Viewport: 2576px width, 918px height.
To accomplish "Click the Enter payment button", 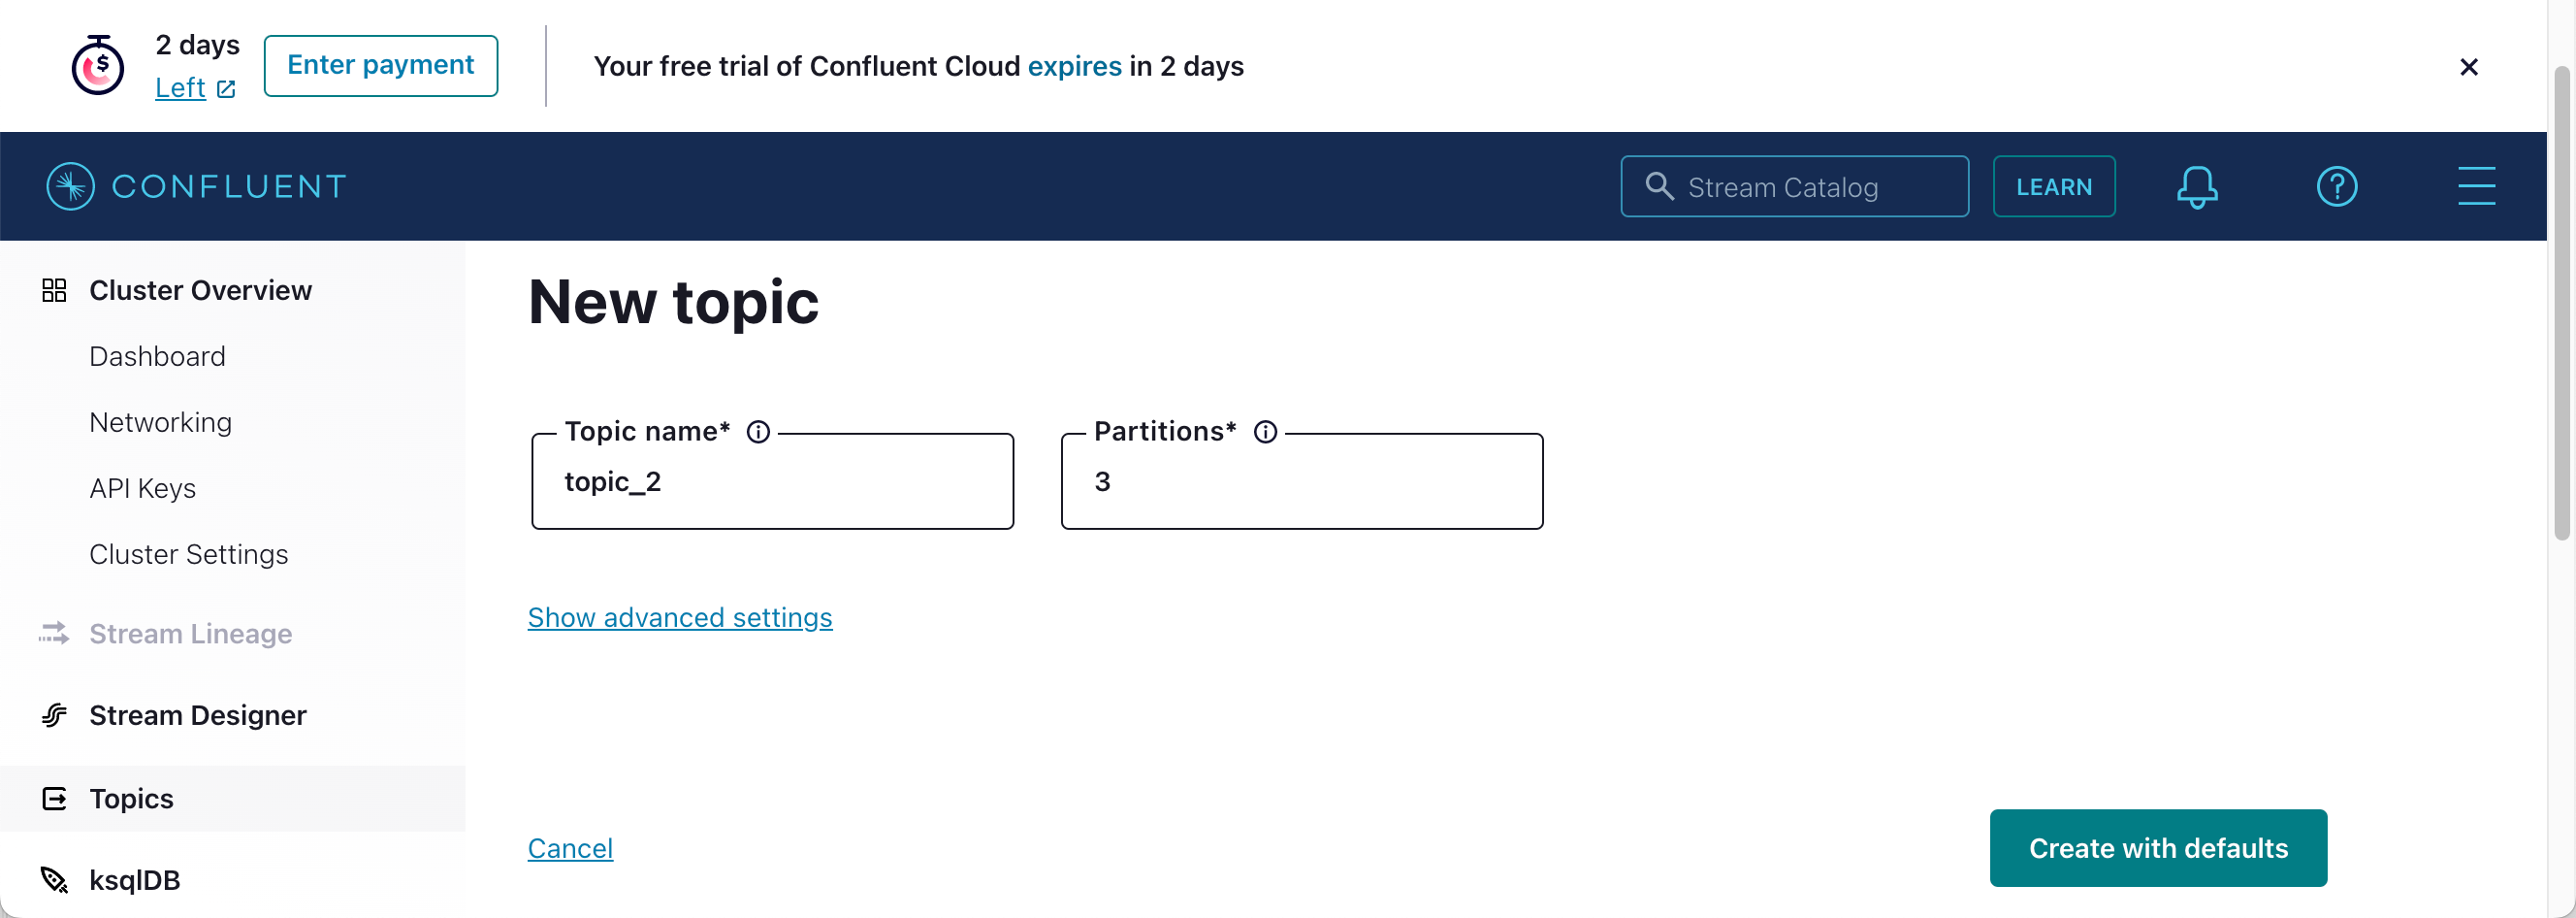I will (381, 66).
